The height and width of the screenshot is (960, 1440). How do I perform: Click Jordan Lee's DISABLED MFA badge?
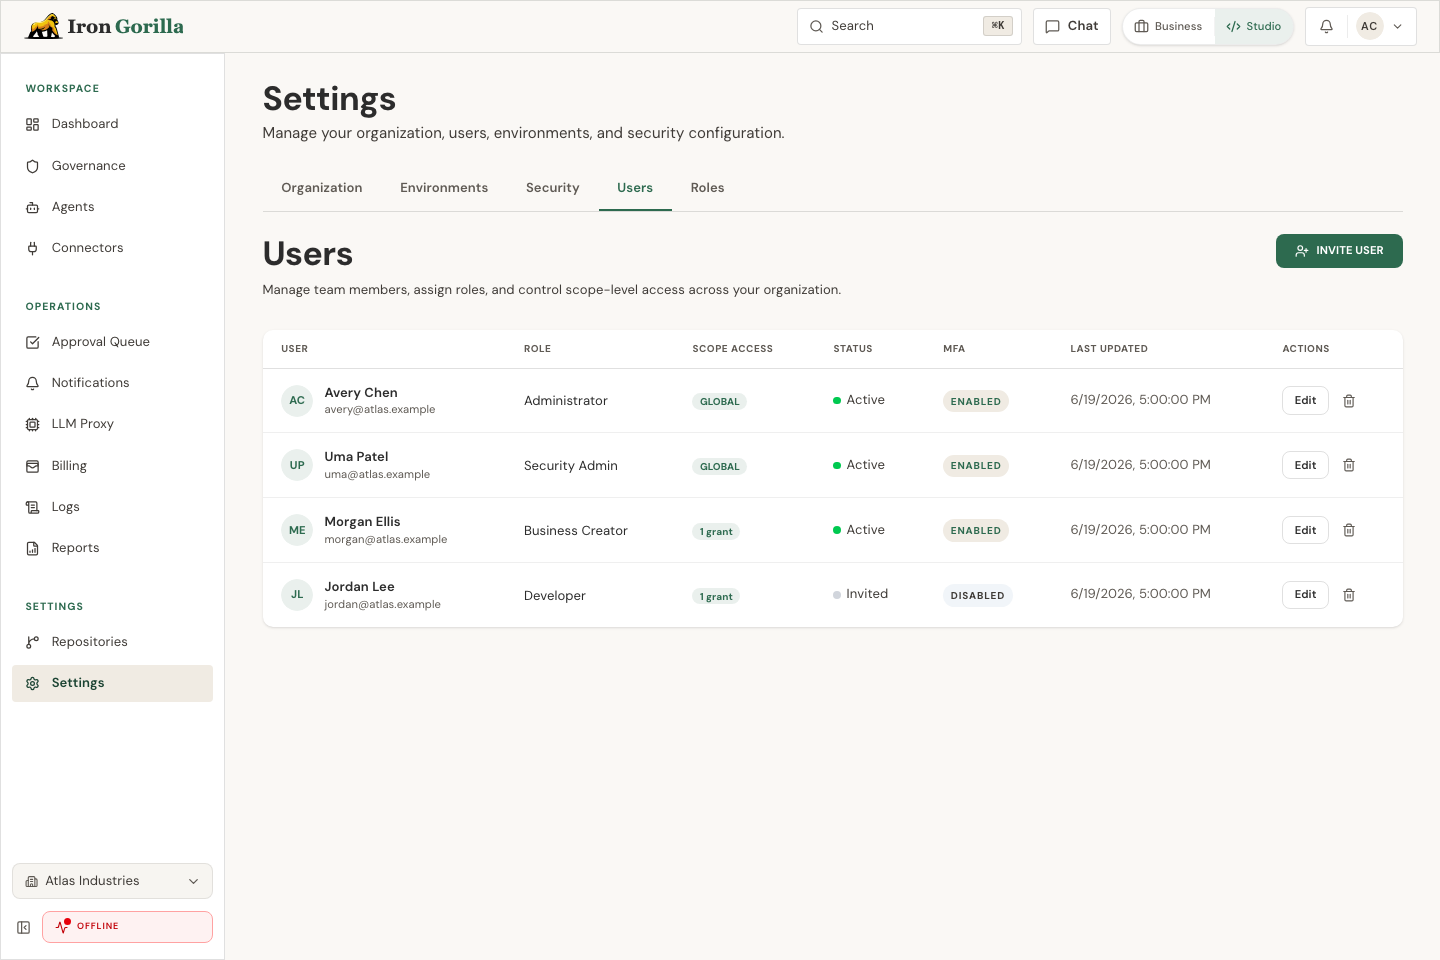pyautogui.click(x=978, y=596)
